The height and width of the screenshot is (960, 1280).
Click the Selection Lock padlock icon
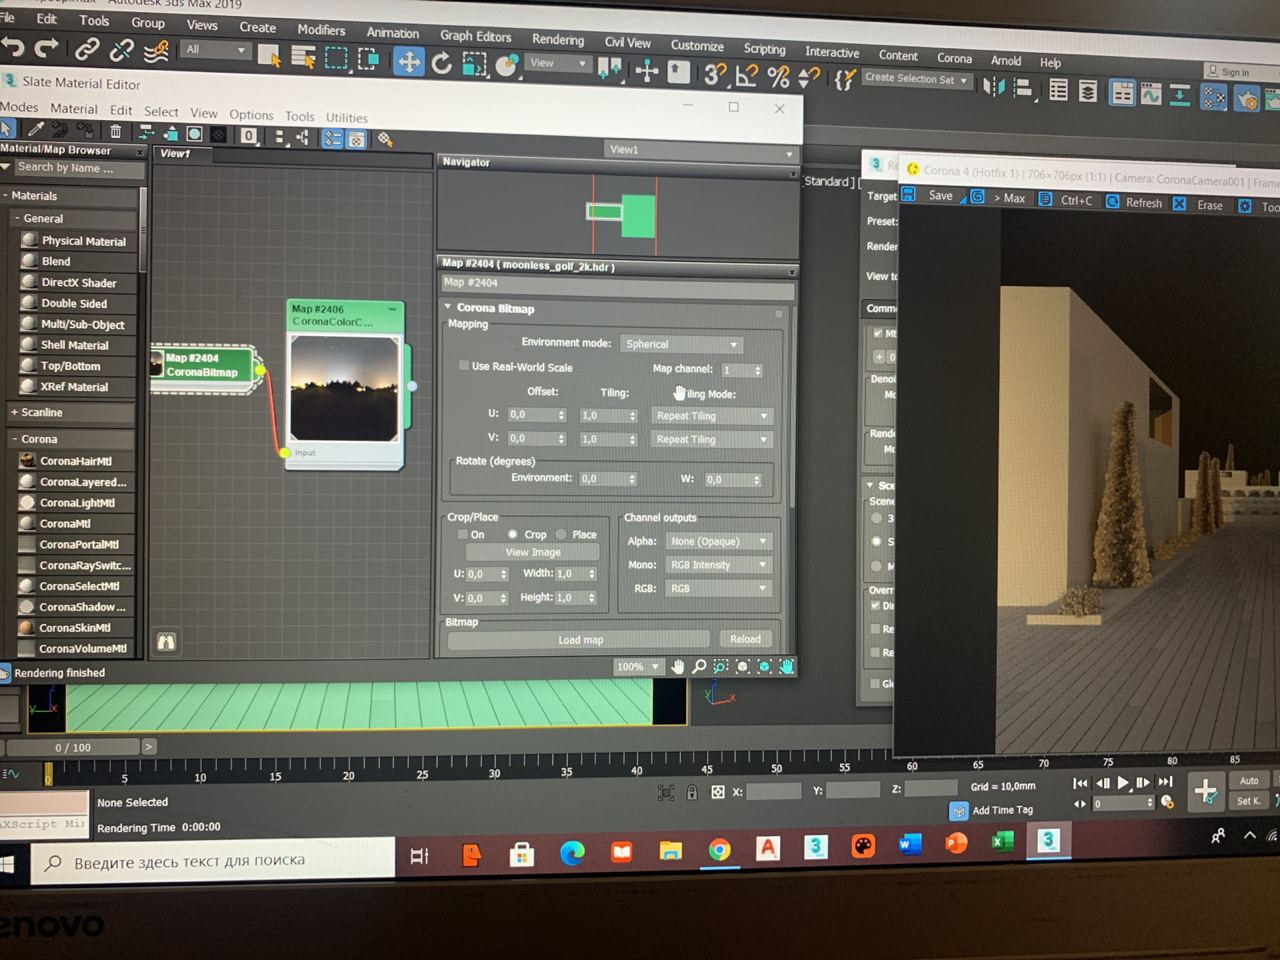(692, 792)
